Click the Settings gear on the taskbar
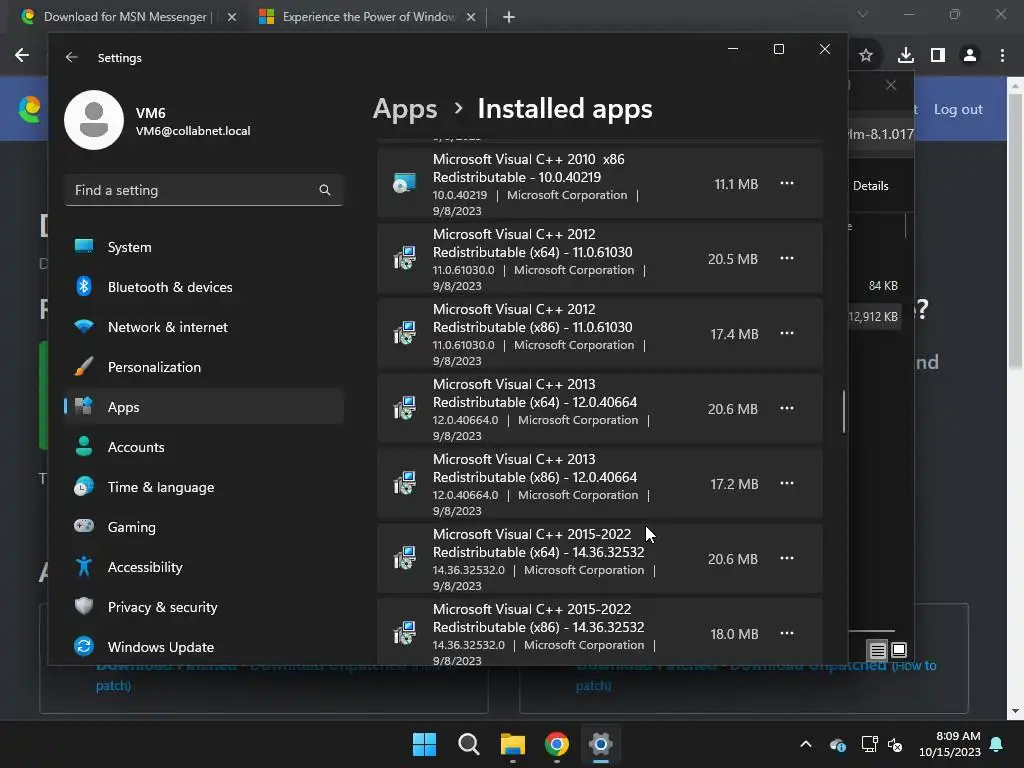 600,744
